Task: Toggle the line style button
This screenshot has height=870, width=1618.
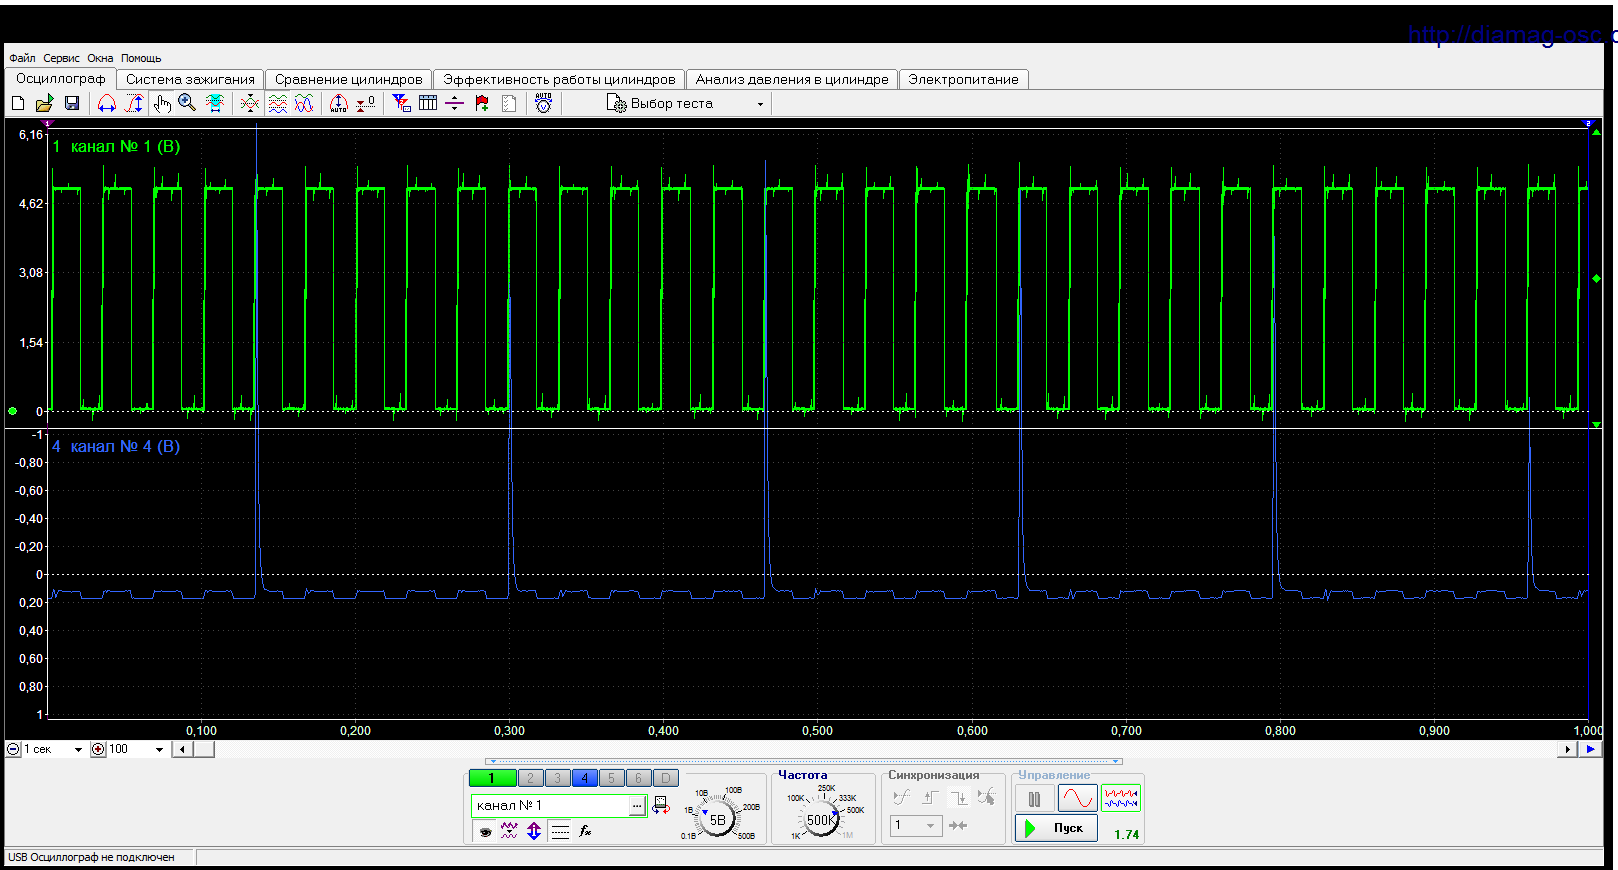Action: [x=560, y=831]
